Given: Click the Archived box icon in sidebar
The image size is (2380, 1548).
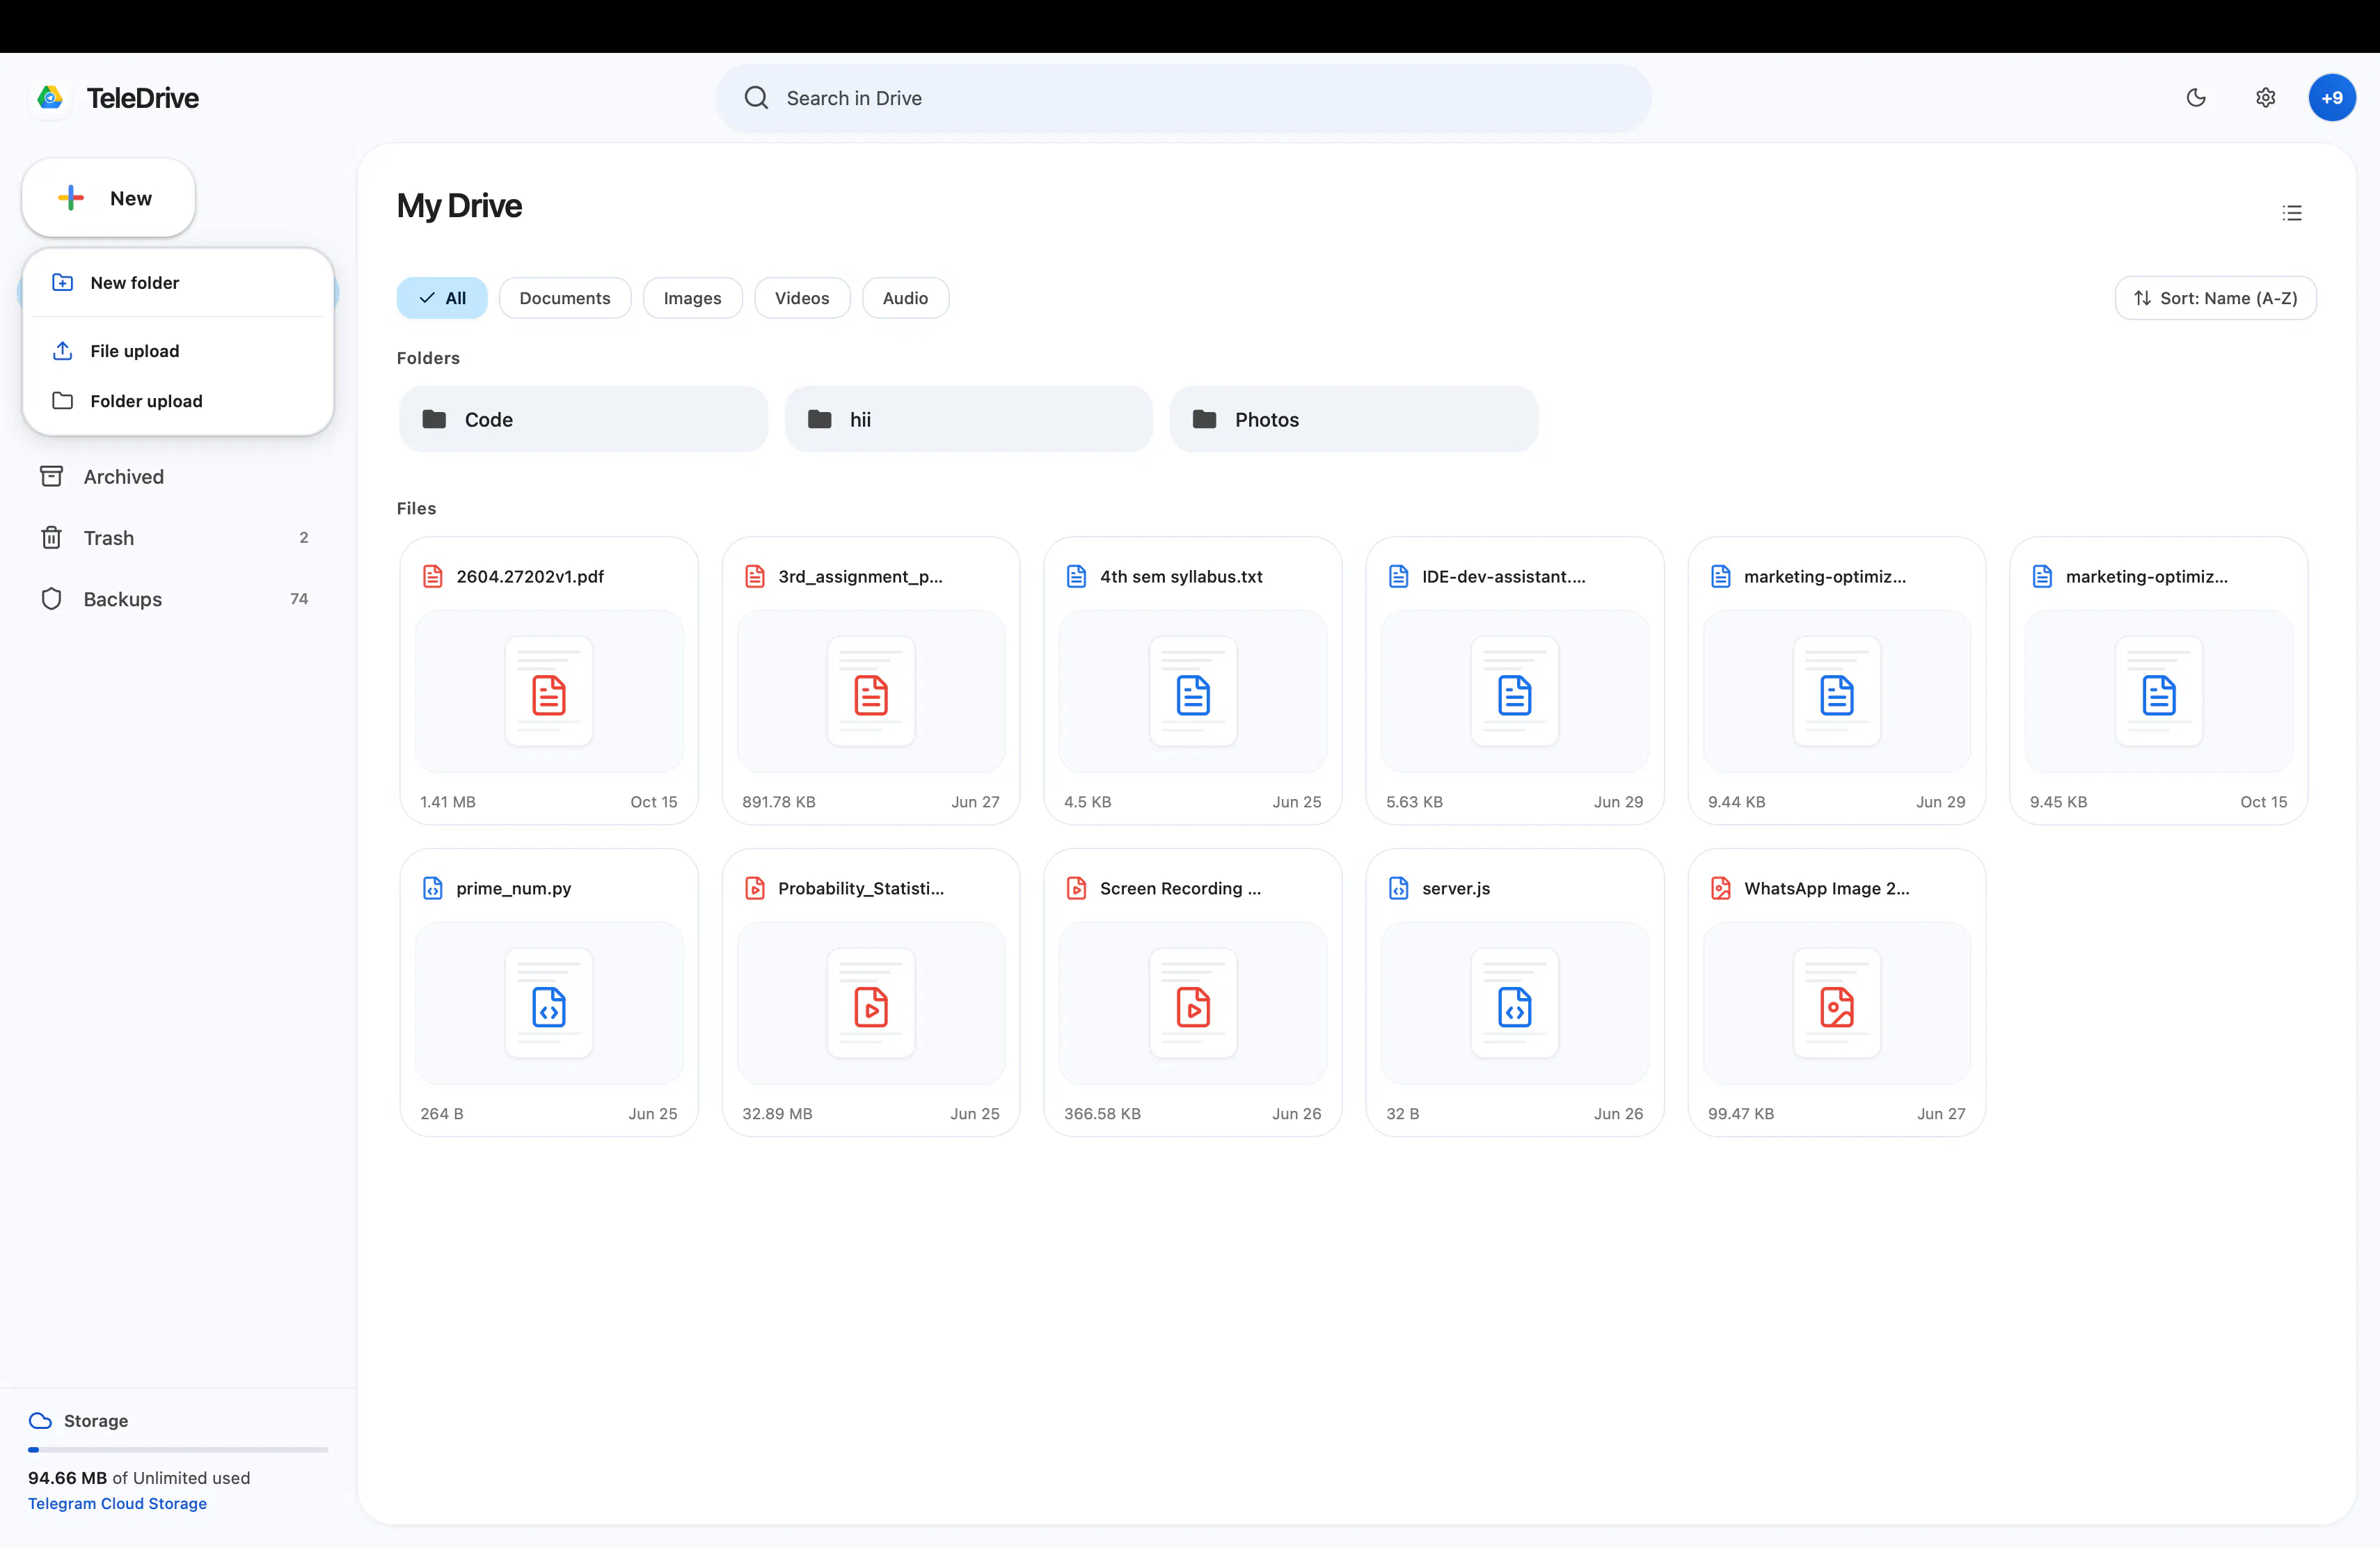Looking at the screenshot, I should pos(51,477).
